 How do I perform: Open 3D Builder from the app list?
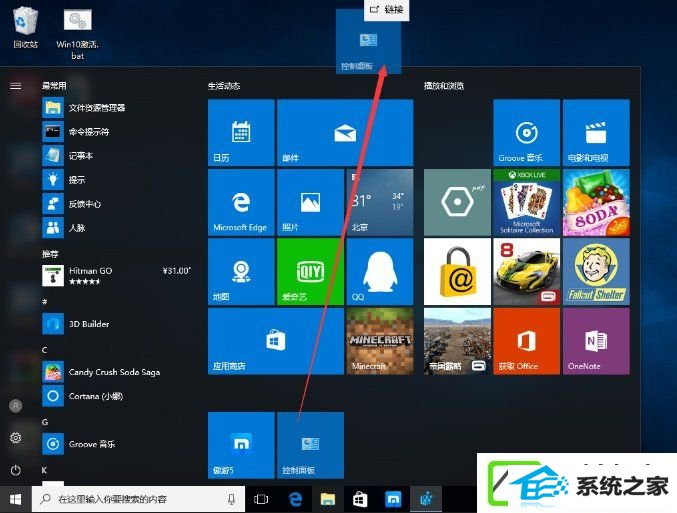click(x=117, y=324)
